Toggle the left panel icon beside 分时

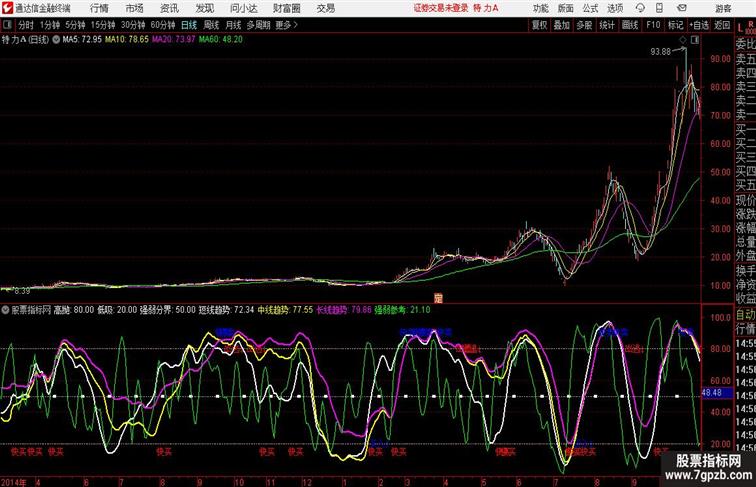7,25
